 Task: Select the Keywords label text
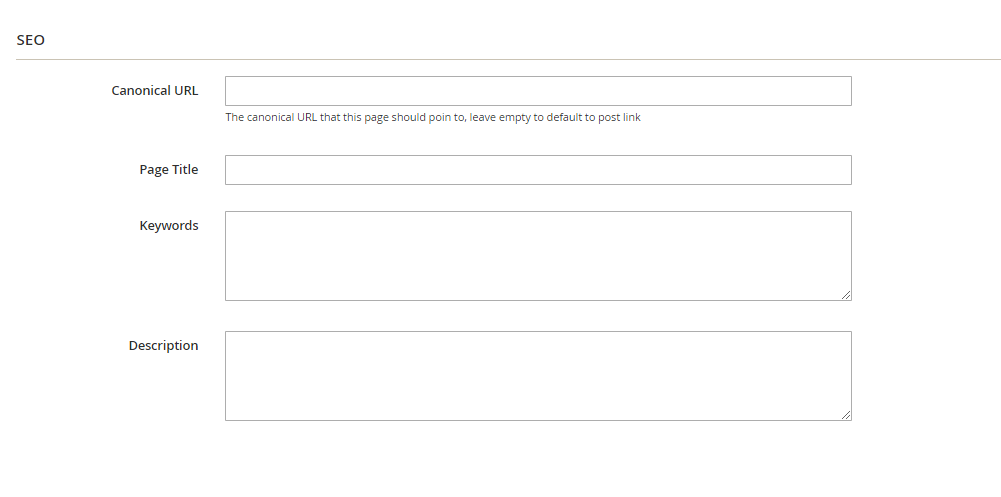click(169, 225)
